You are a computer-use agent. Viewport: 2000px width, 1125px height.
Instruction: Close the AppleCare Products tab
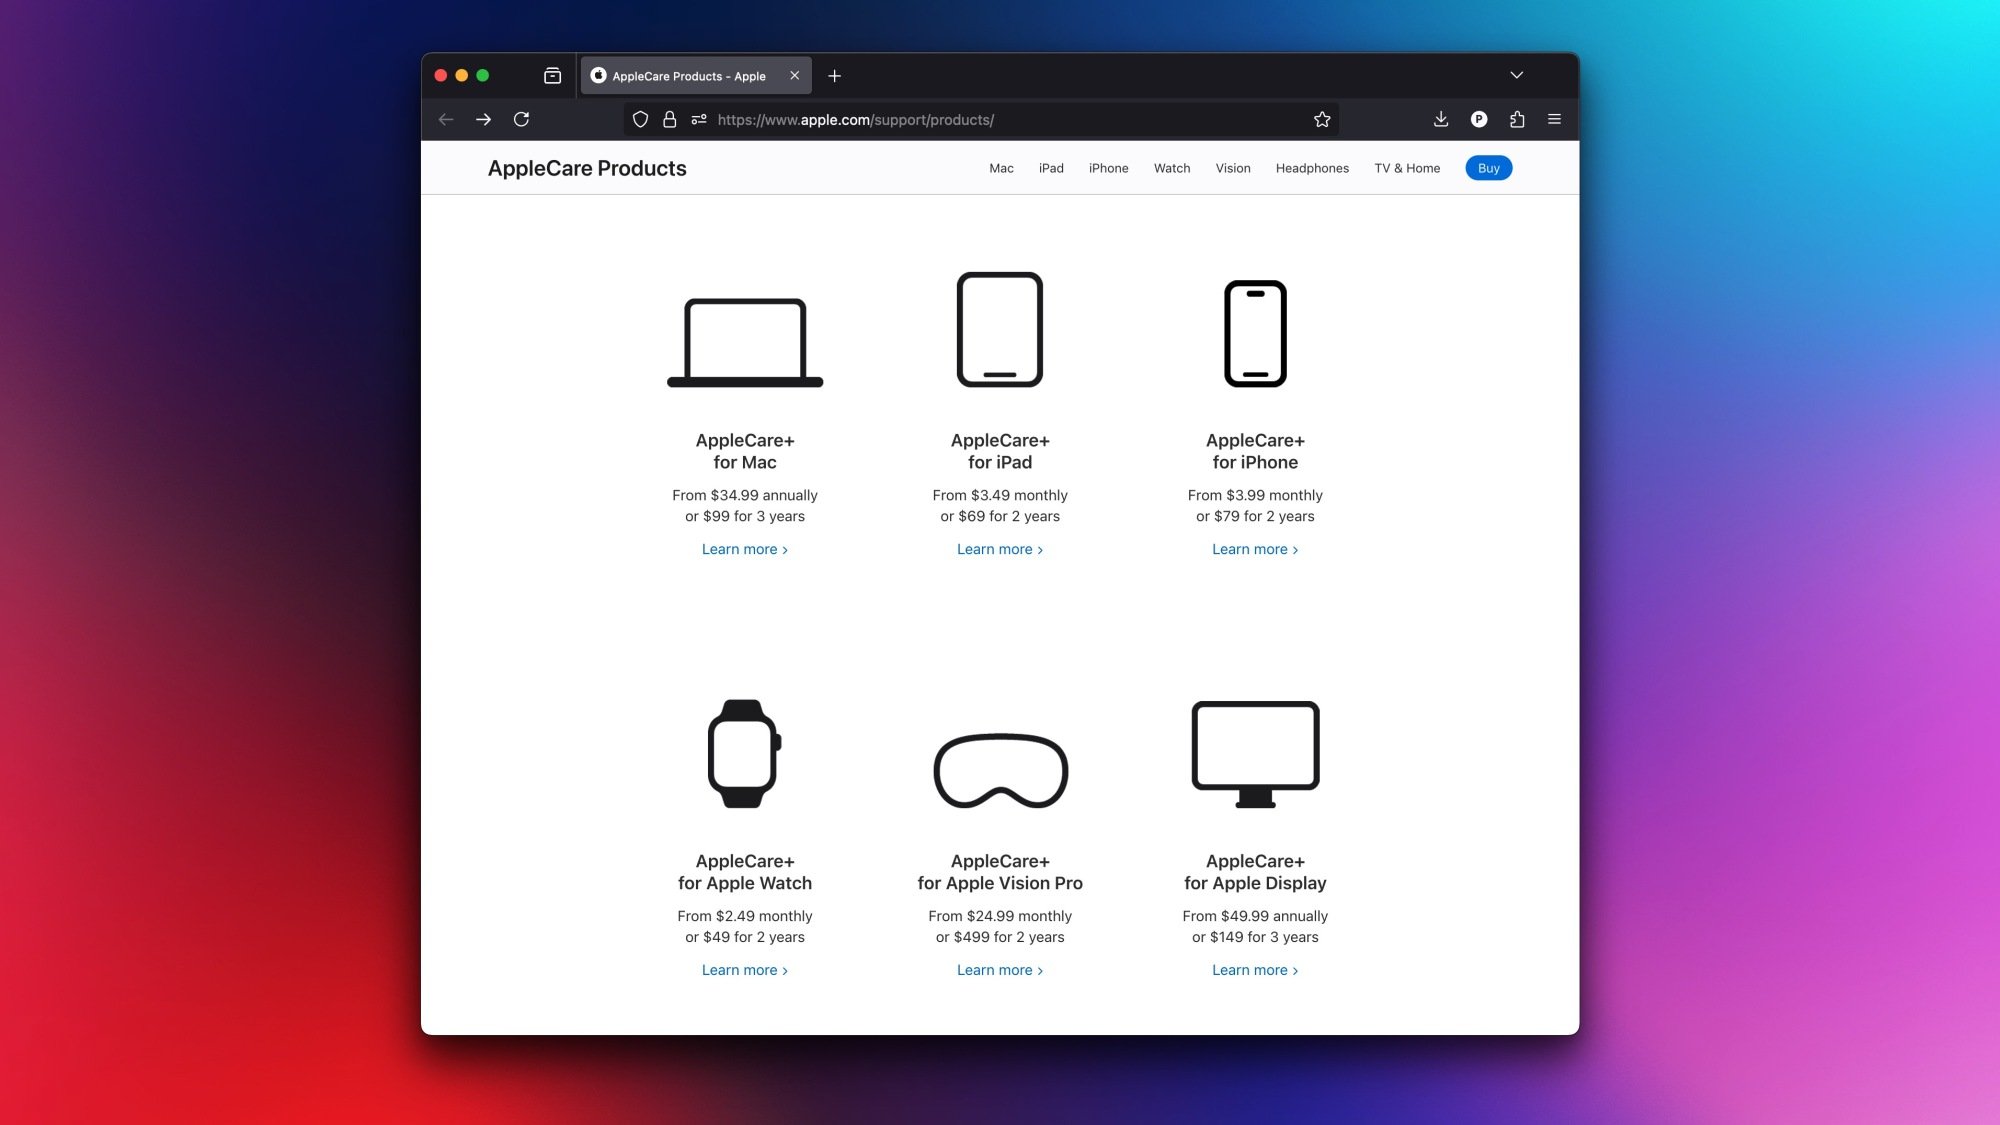tap(795, 76)
